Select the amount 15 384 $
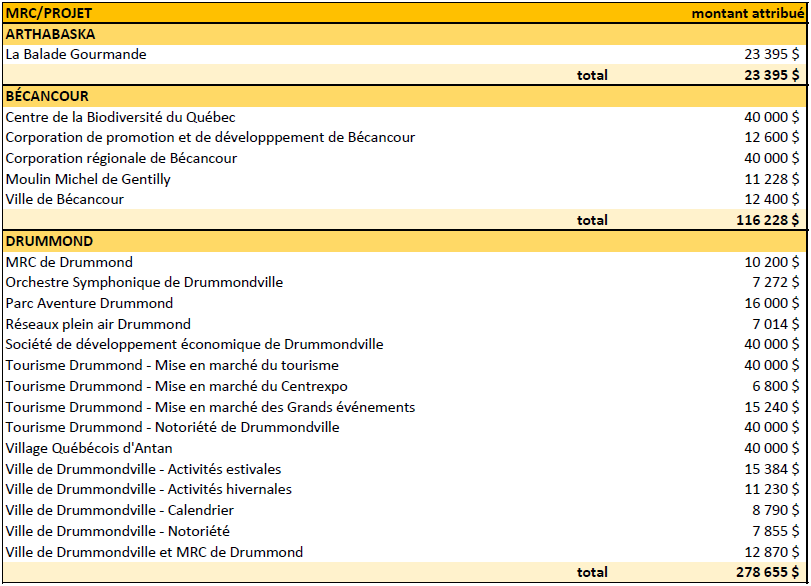This screenshot has width=811, height=586. 772,470
